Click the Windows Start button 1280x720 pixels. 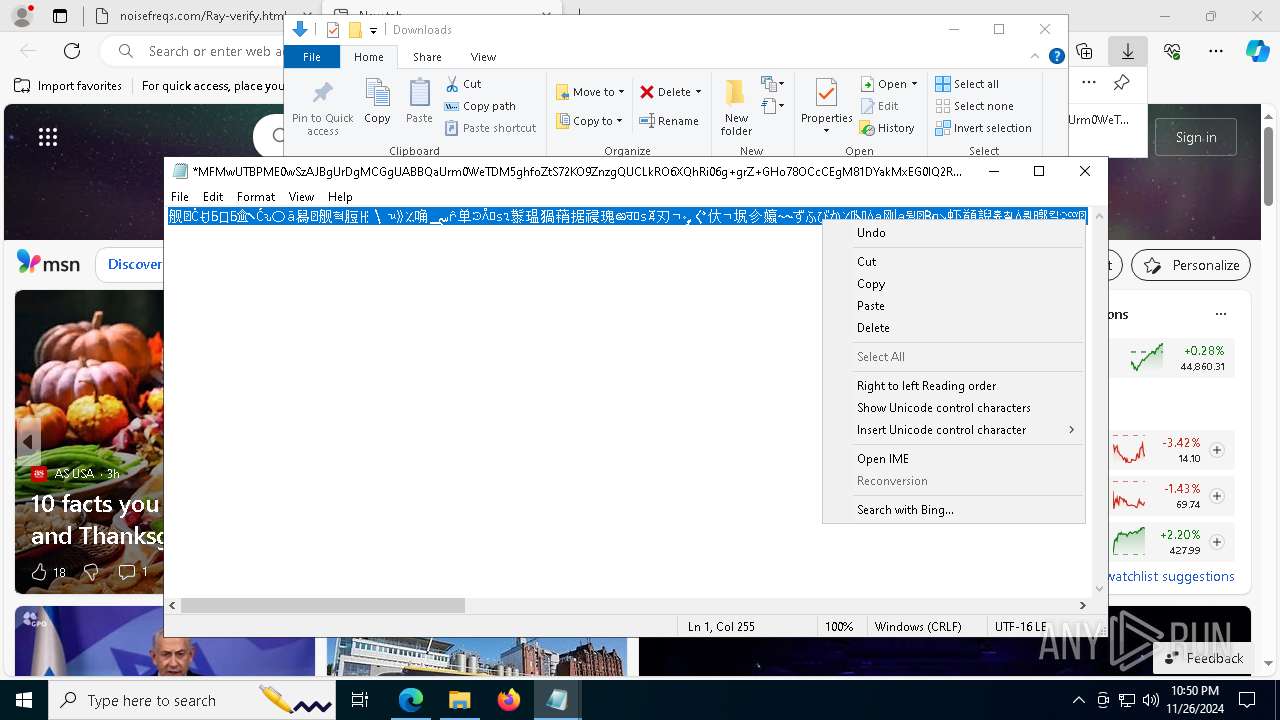(23, 700)
